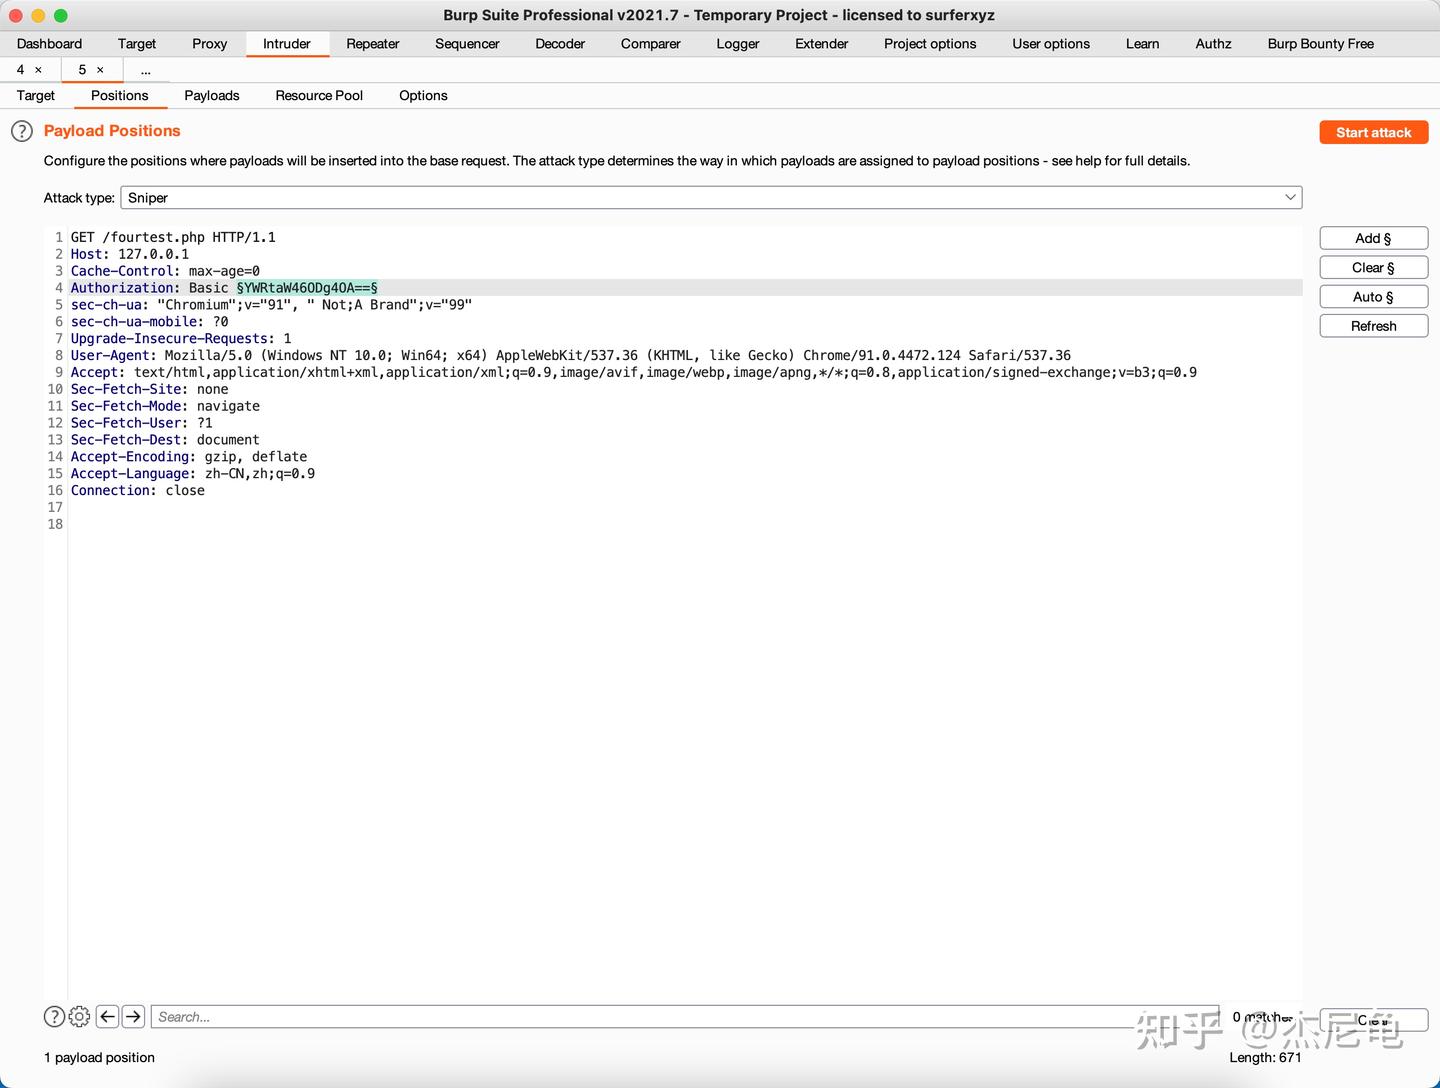Screen dimensions: 1440x1088
Task: Open the Intruder Target sub-tab
Action: (36, 96)
